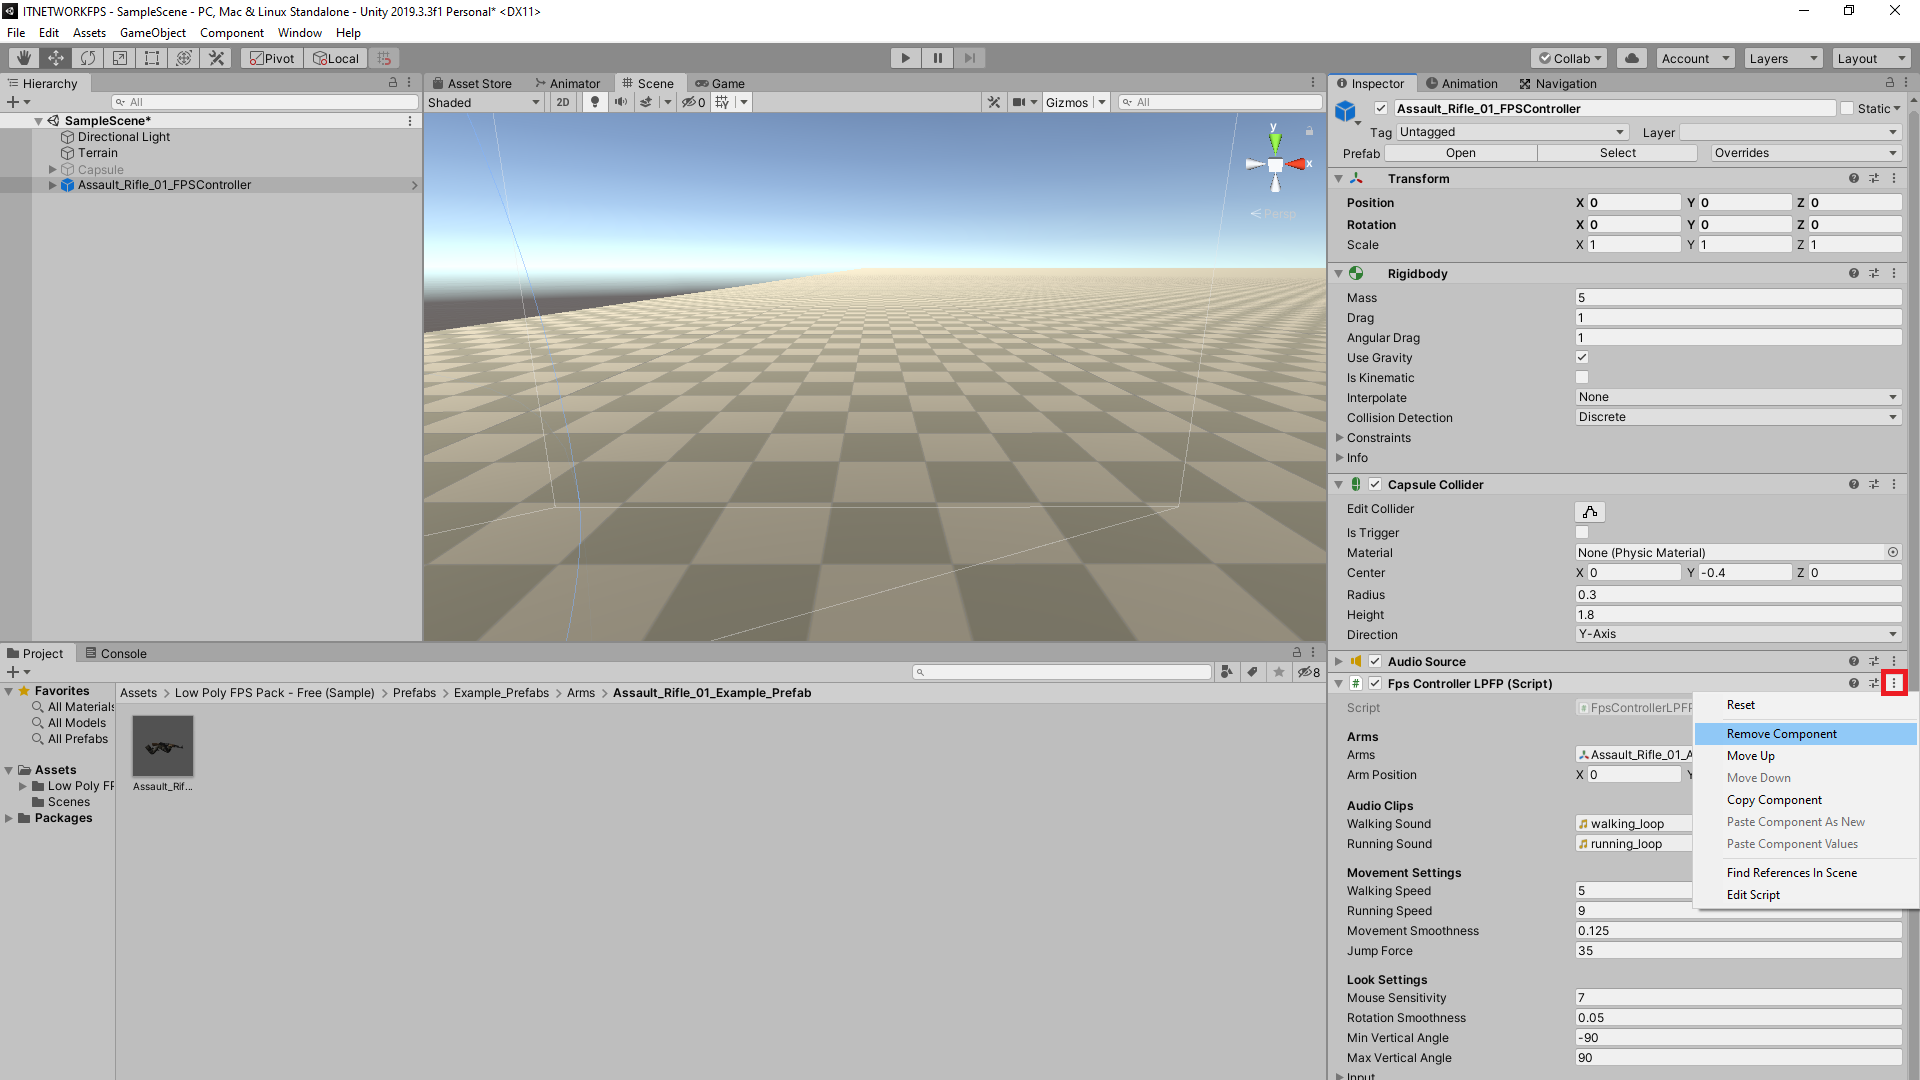The width and height of the screenshot is (1920, 1080).
Task: Open the prefab using the Open button
Action: 1459,152
